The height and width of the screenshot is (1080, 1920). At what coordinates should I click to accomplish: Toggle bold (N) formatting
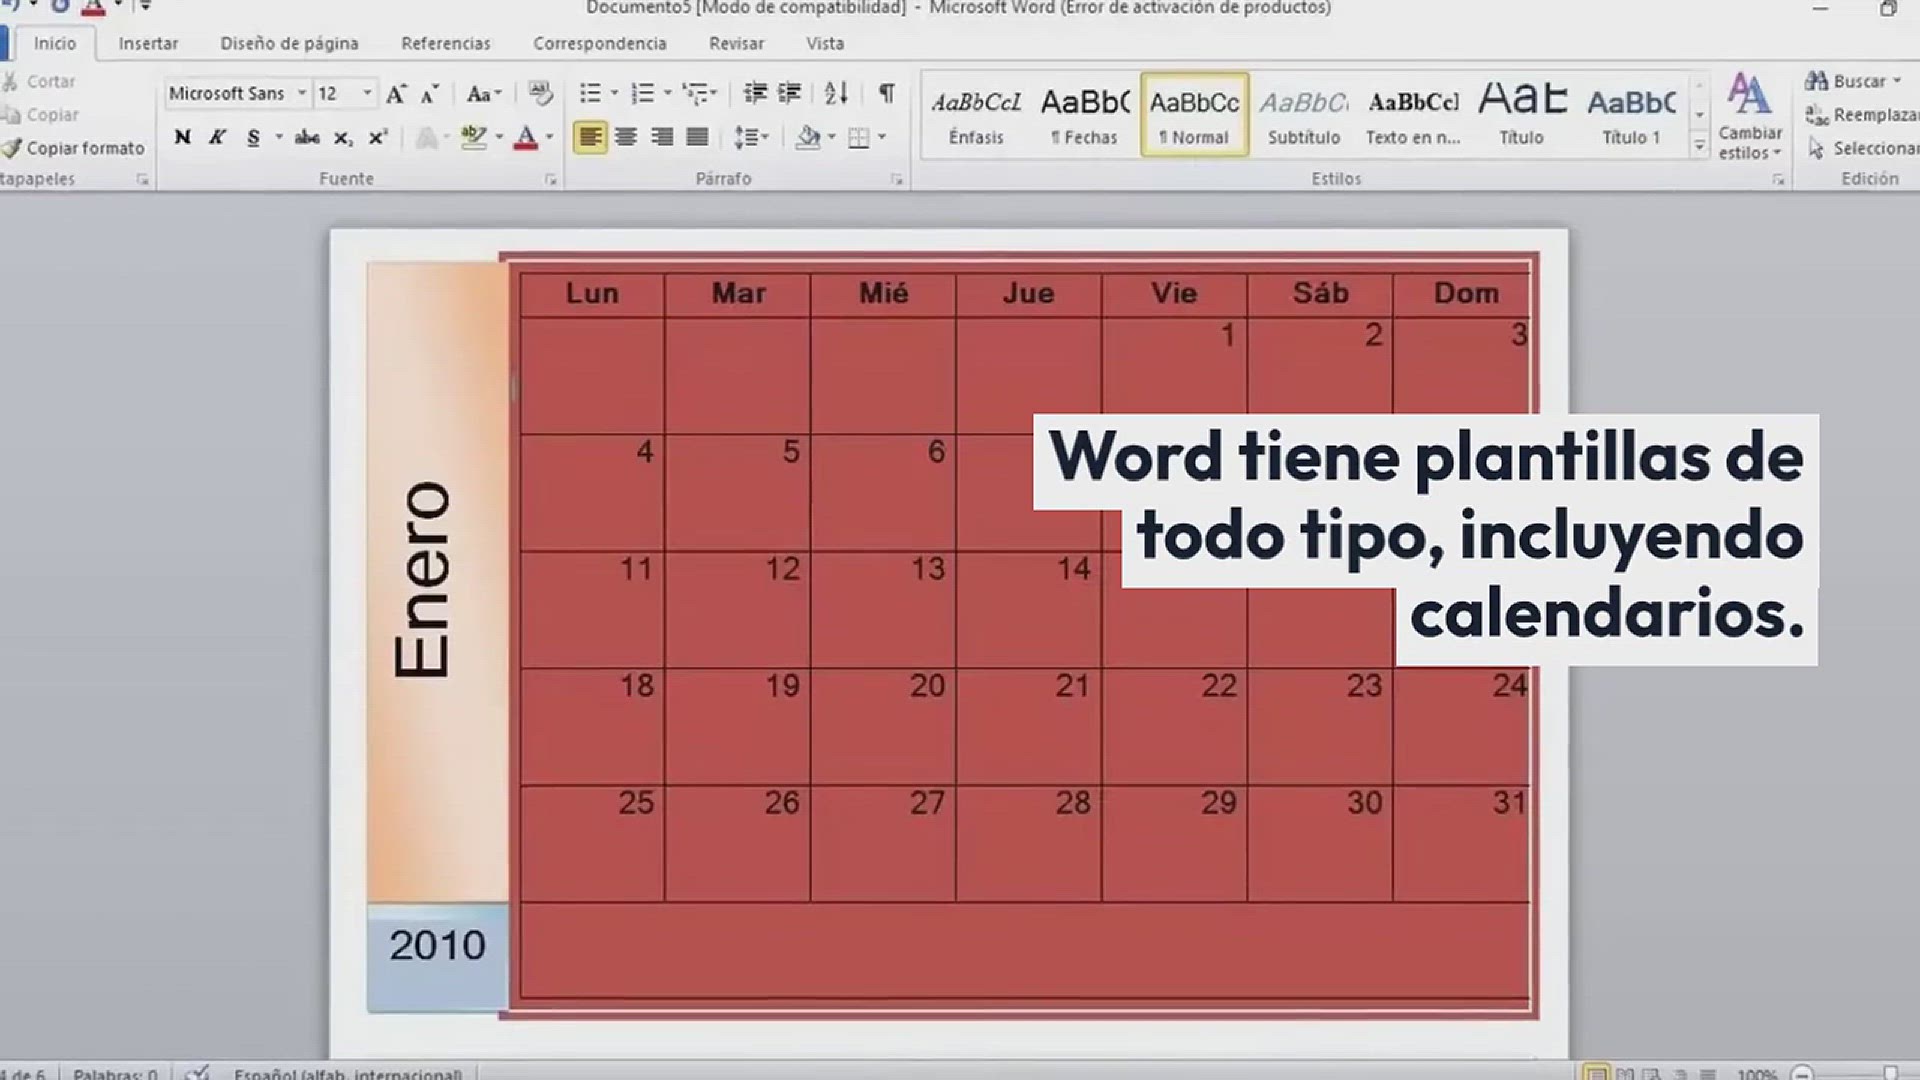coord(182,137)
